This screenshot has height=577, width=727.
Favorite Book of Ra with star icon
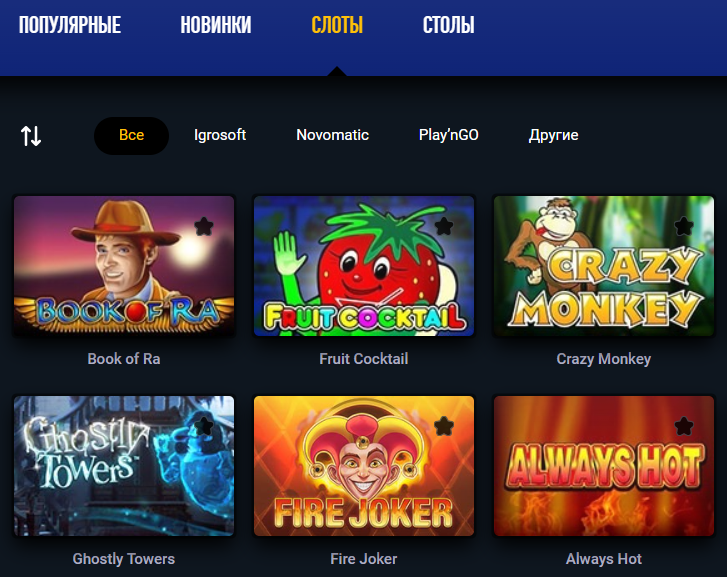[204, 227]
